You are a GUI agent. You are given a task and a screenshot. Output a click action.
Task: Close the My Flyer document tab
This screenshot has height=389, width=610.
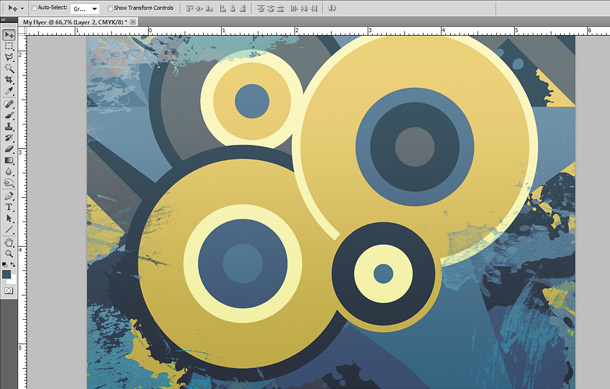click(133, 22)
